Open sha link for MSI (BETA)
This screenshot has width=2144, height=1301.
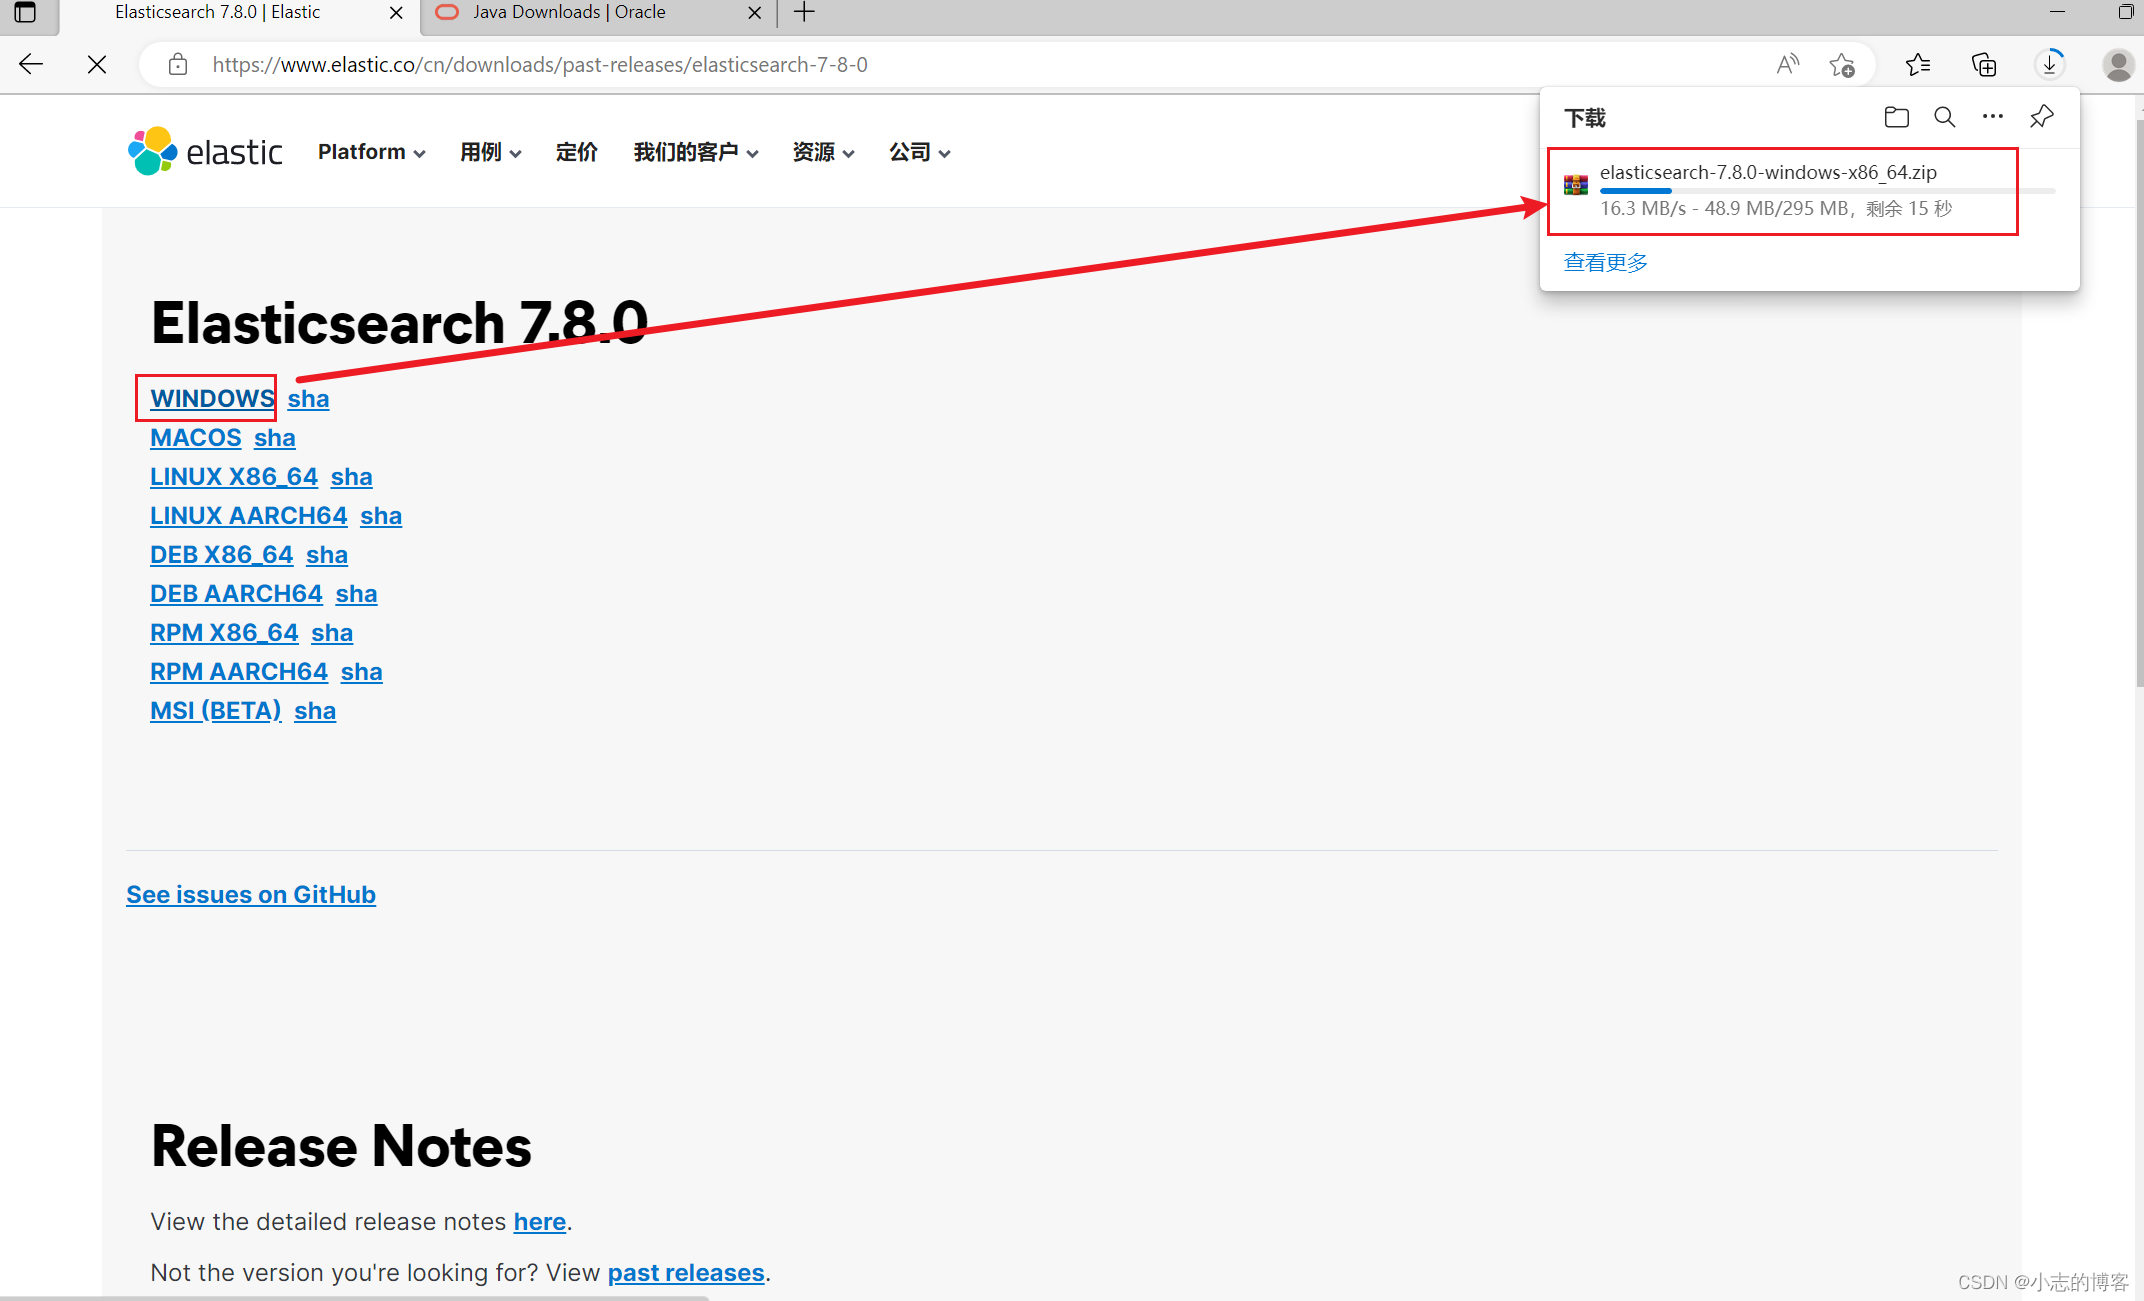[x=315, y=710]
